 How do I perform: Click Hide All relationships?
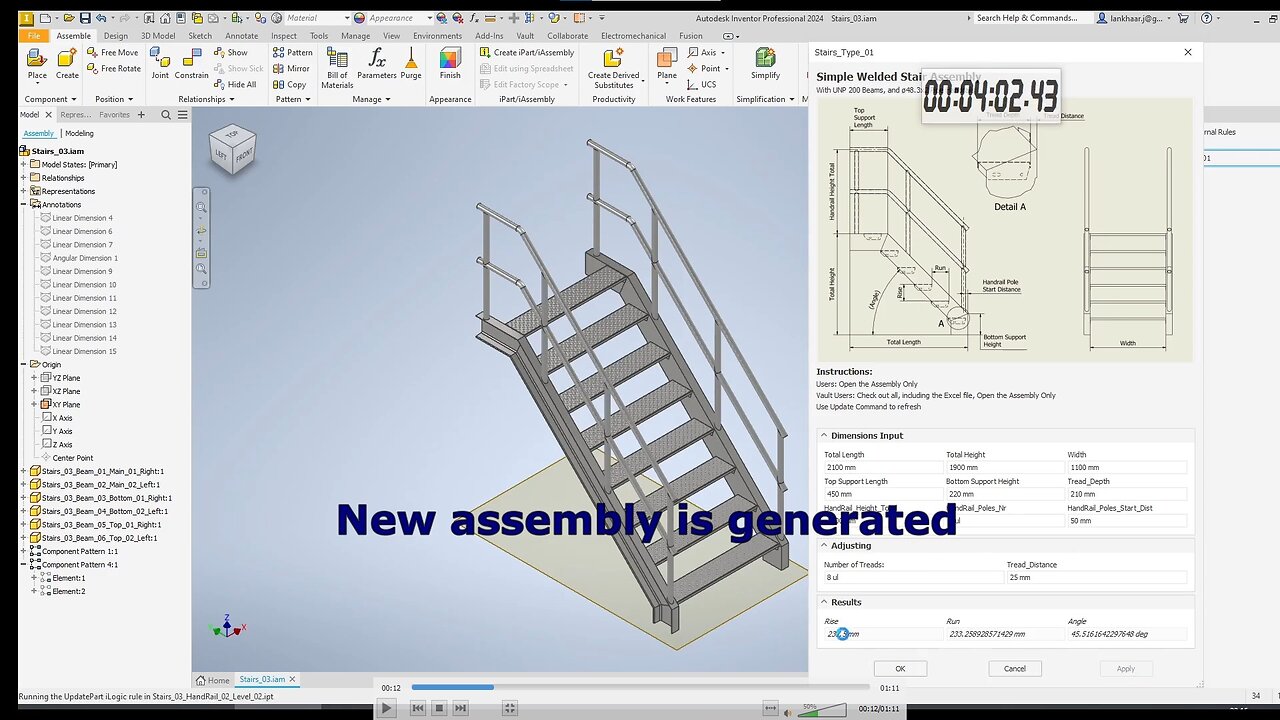pyautogui.click(x=235, y=84)
